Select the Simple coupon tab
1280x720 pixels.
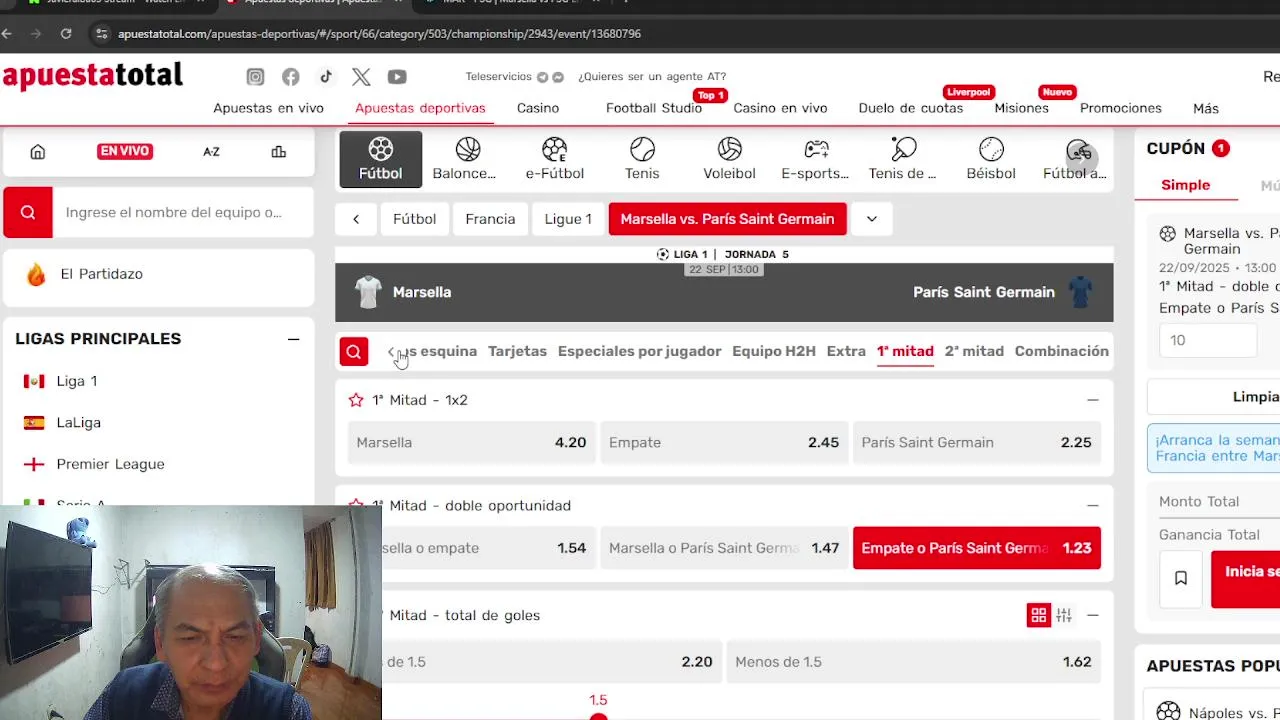(1185, 185)
